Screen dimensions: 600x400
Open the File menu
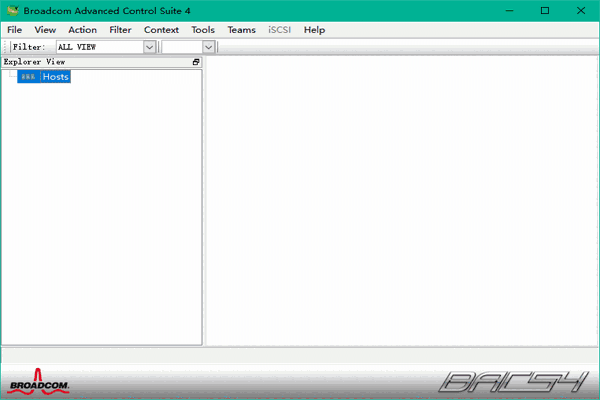14,30
